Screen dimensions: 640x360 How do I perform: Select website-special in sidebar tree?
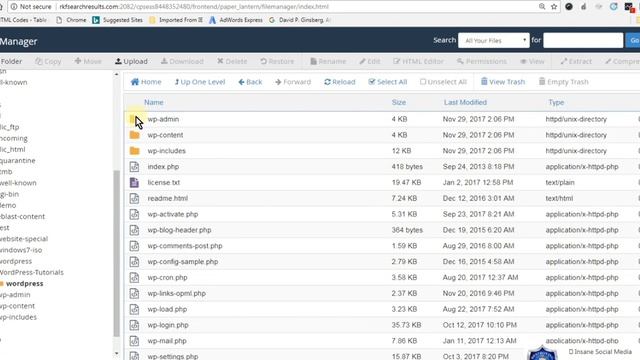[24, 239]
